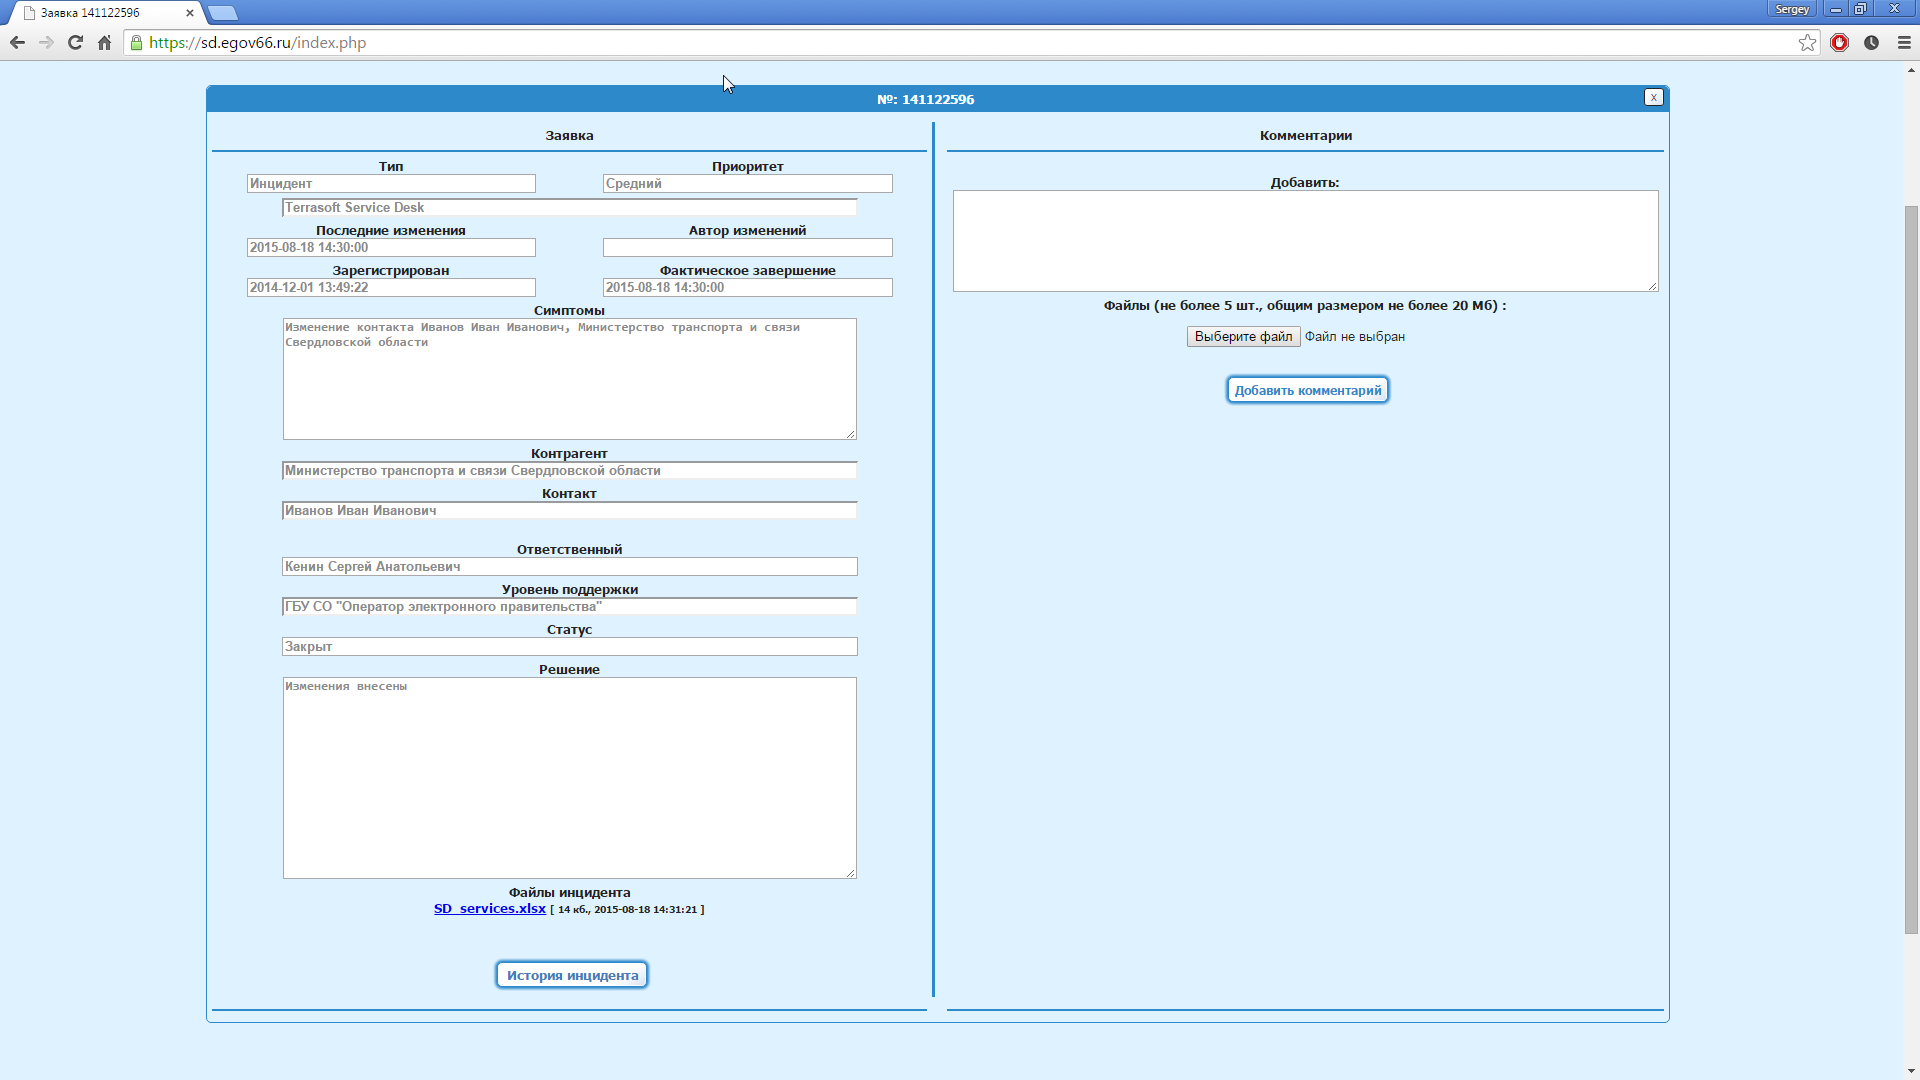
Task: Open the SD_services.xlsx attachment link
Action: [490, 909]
